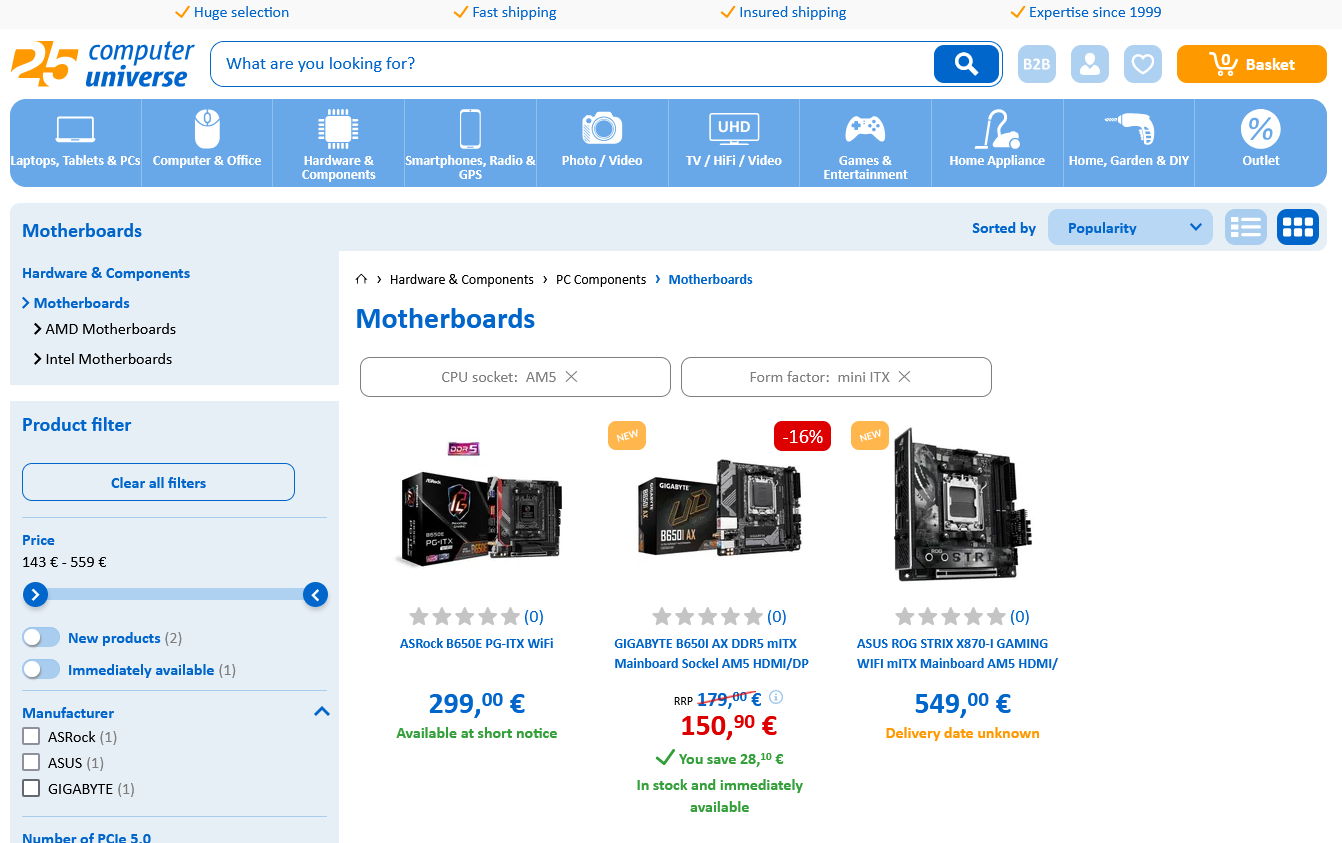Viewport: 1342px width, 843px height.
Task: Open Laptops, Tablets & PCs category
Action: (76, 143)
